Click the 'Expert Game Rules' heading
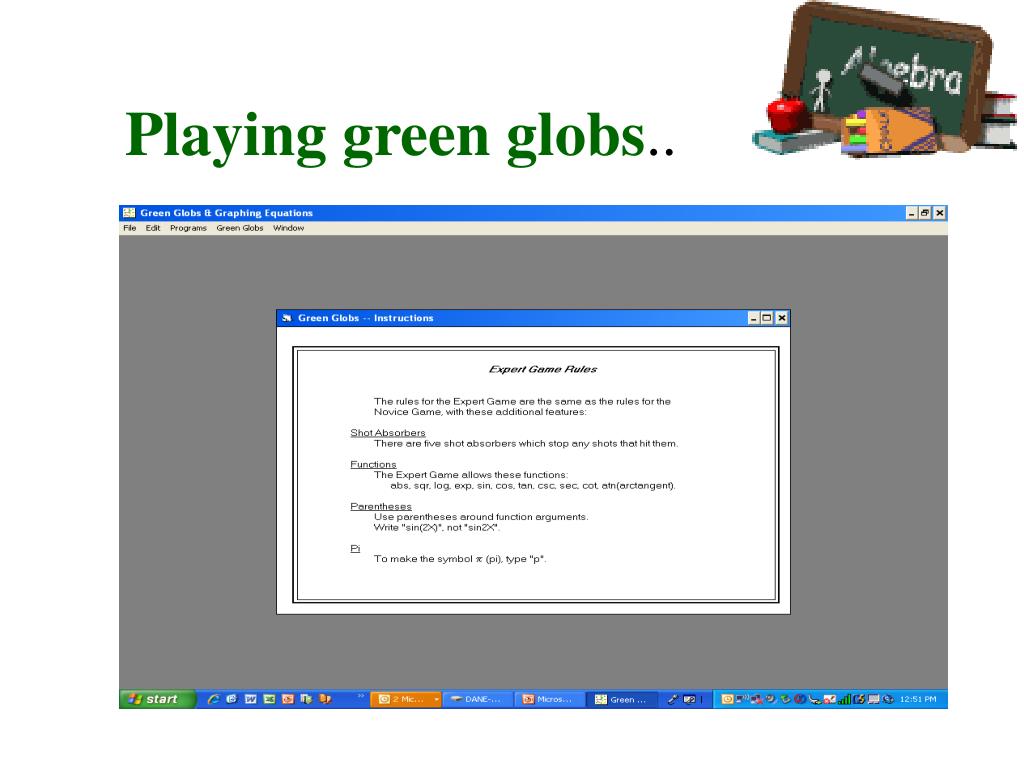 click(543, 369)
